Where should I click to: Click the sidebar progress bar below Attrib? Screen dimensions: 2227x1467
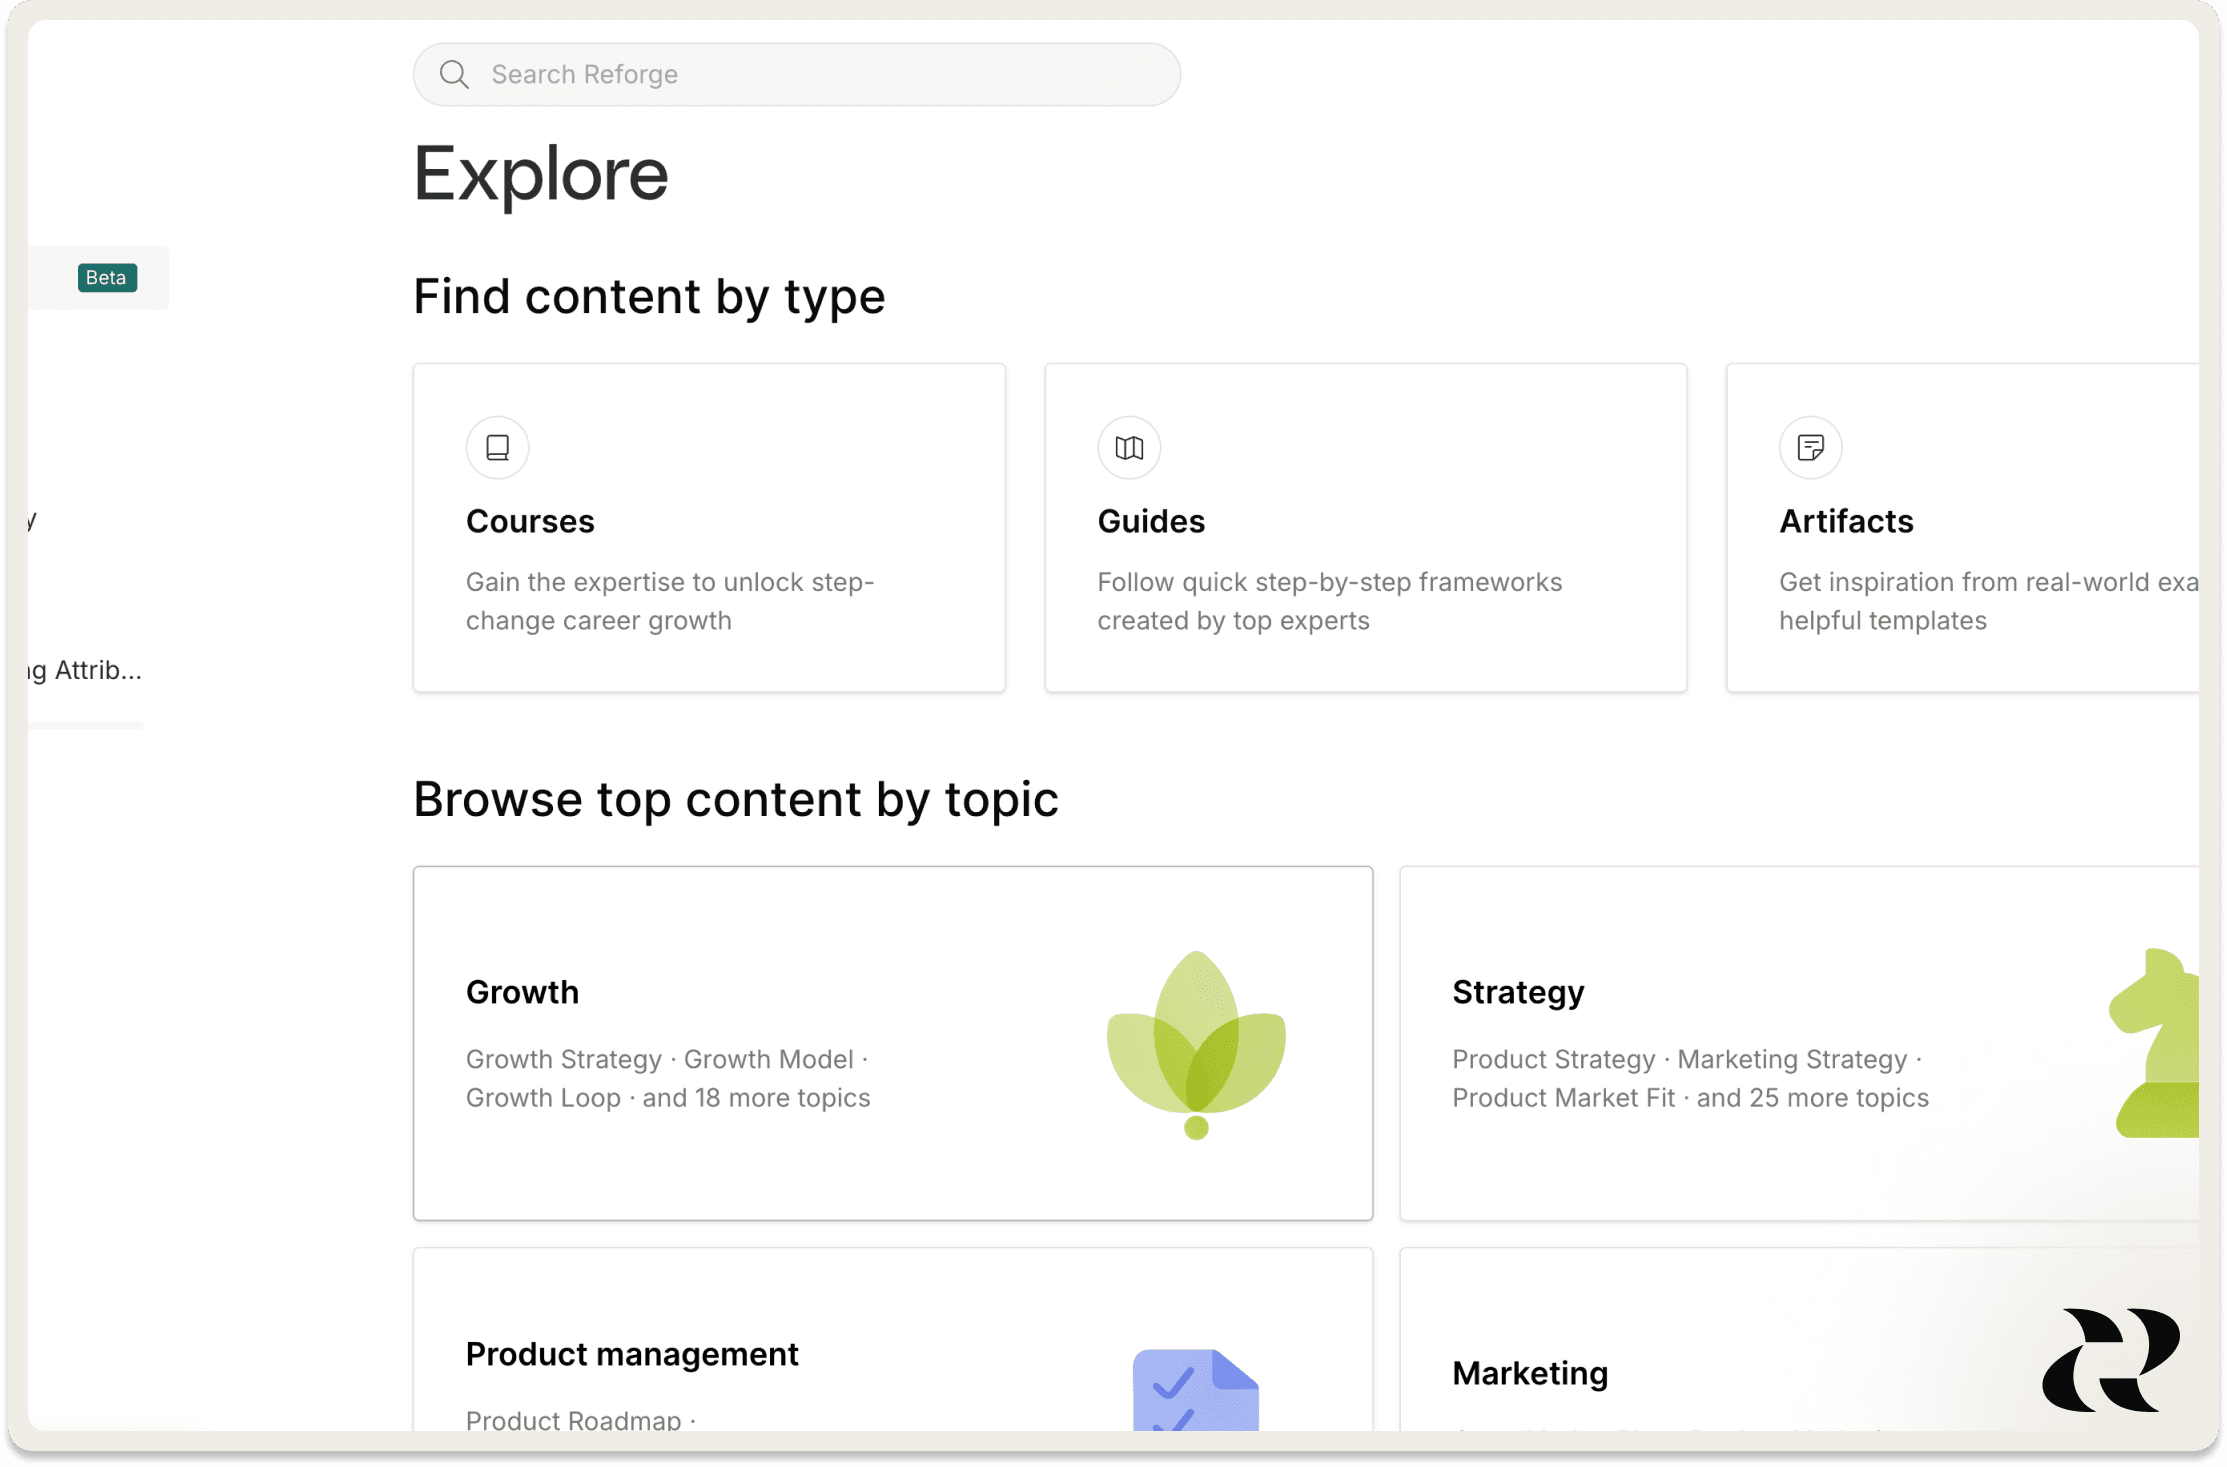[x=88, y=725]
